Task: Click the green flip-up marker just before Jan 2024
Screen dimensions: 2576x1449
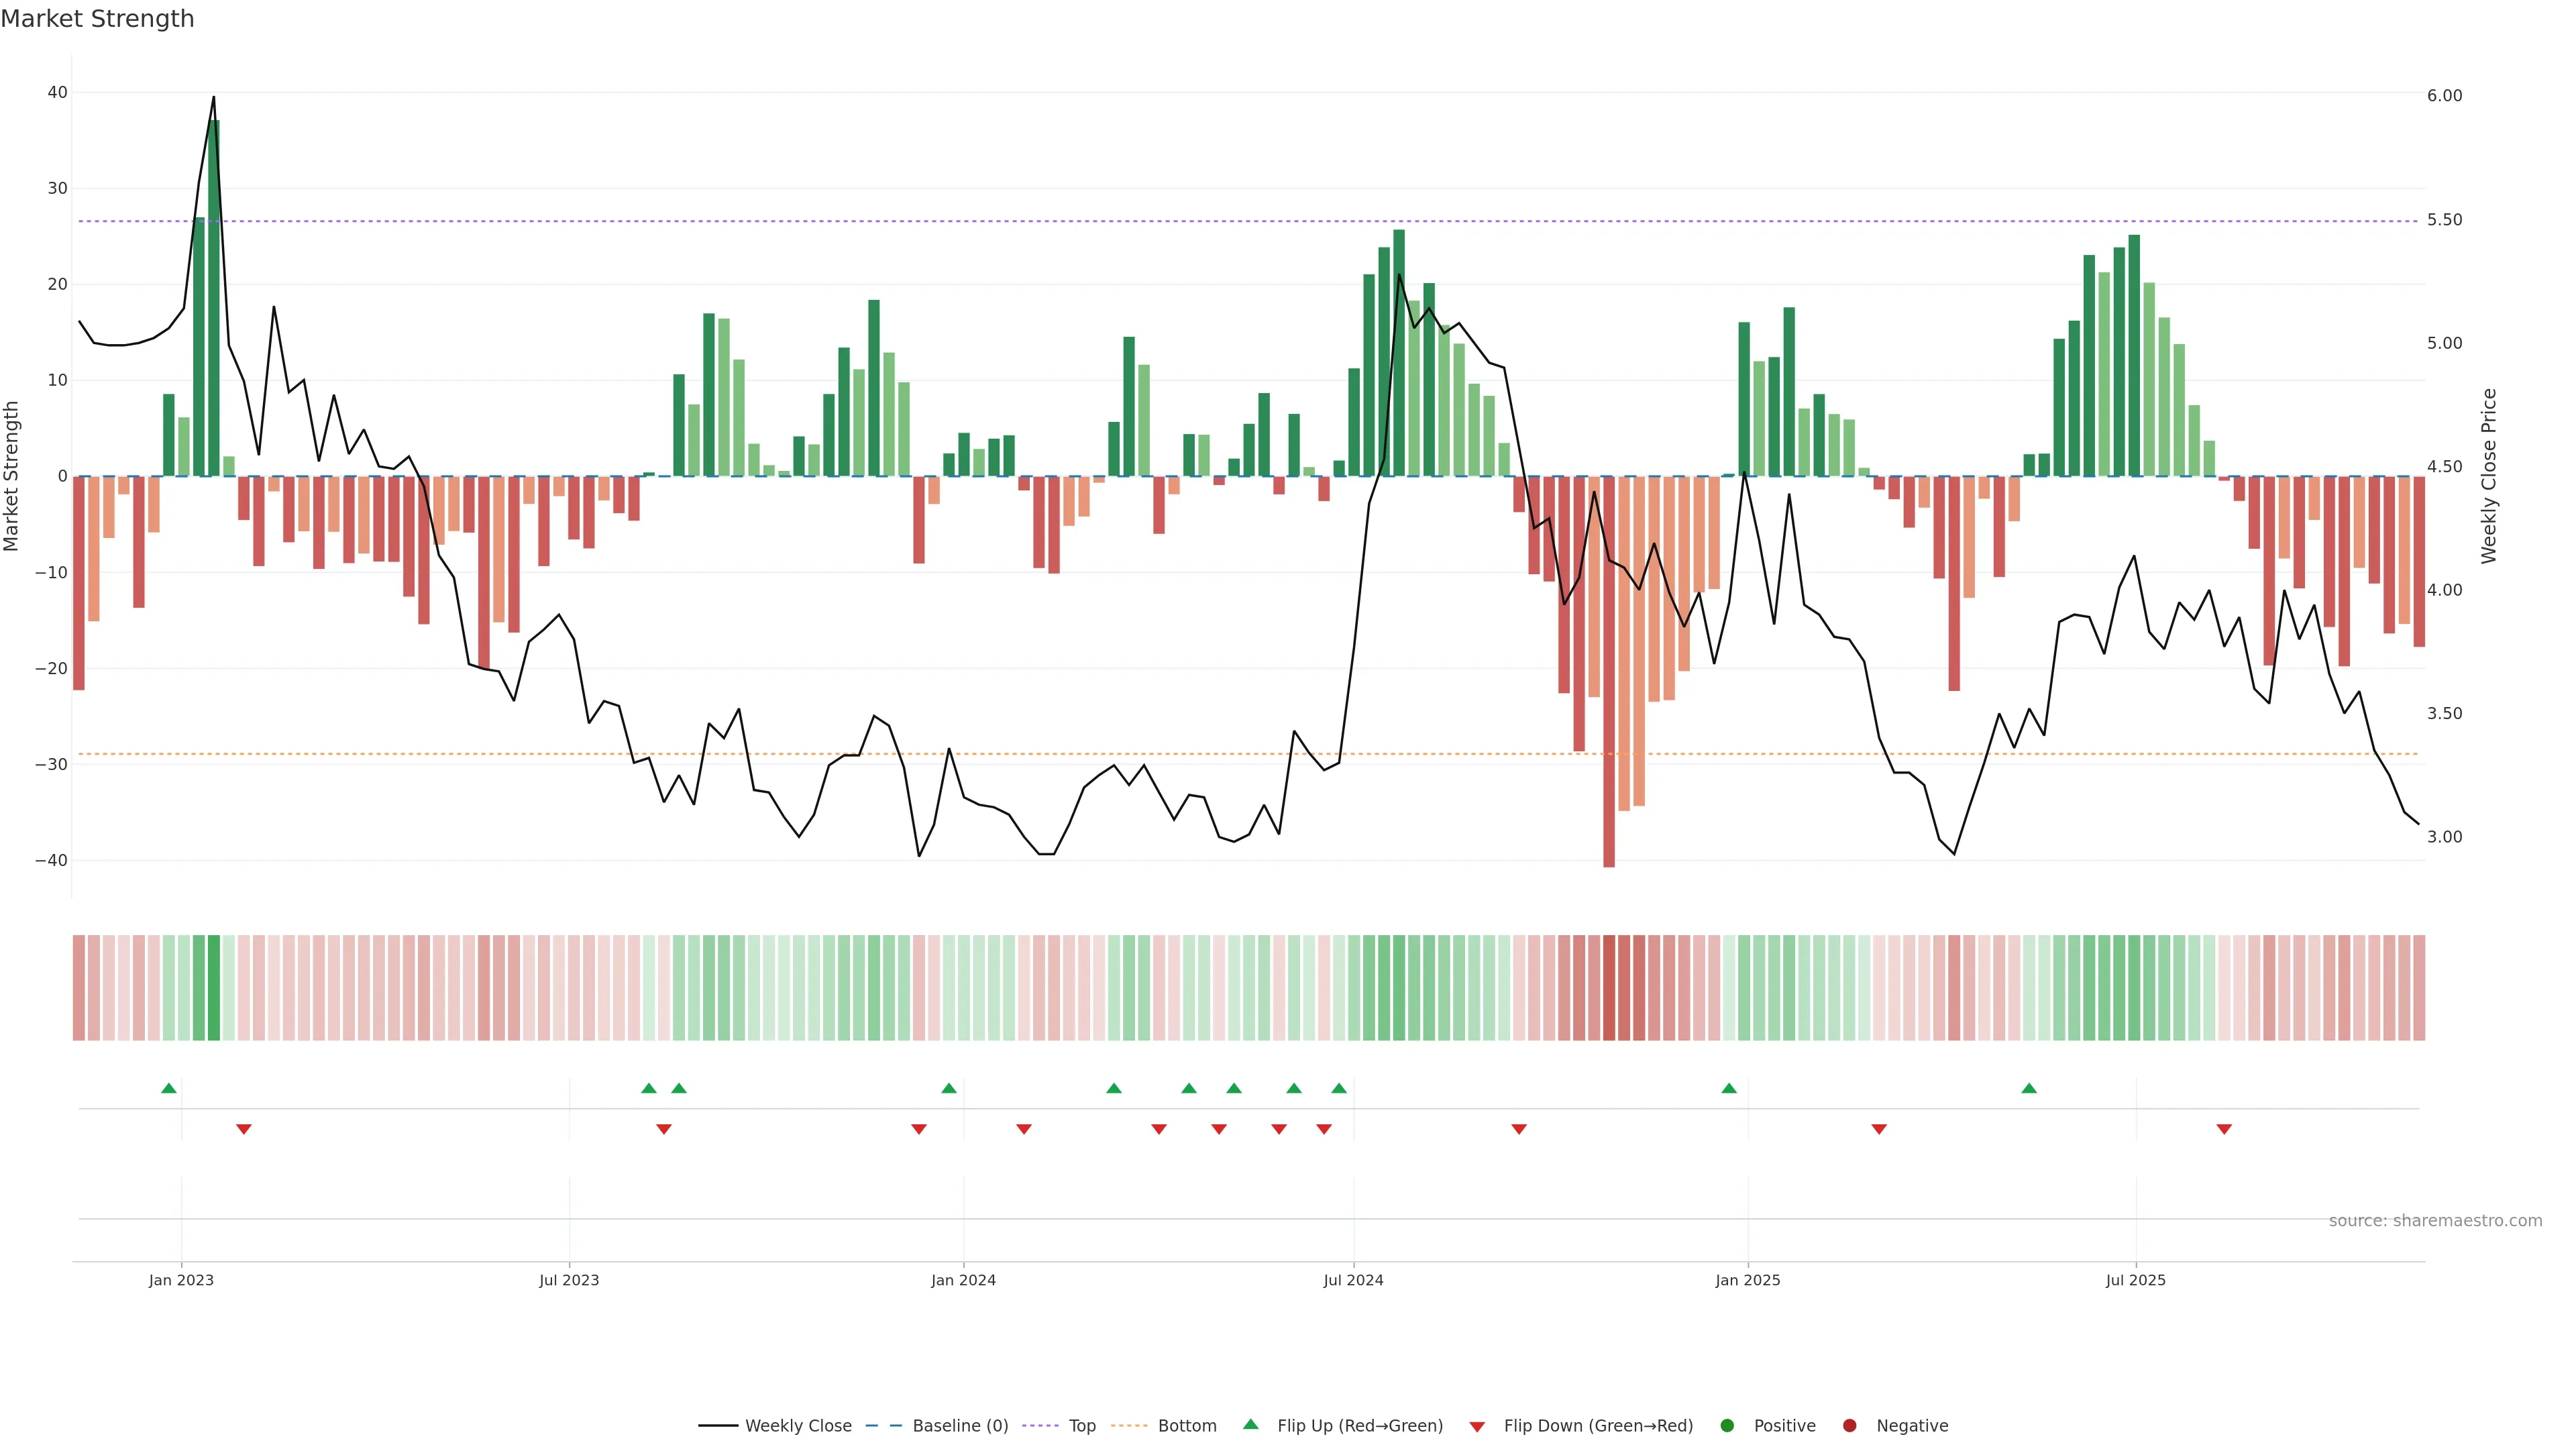Action: [x=949, y=1088]
